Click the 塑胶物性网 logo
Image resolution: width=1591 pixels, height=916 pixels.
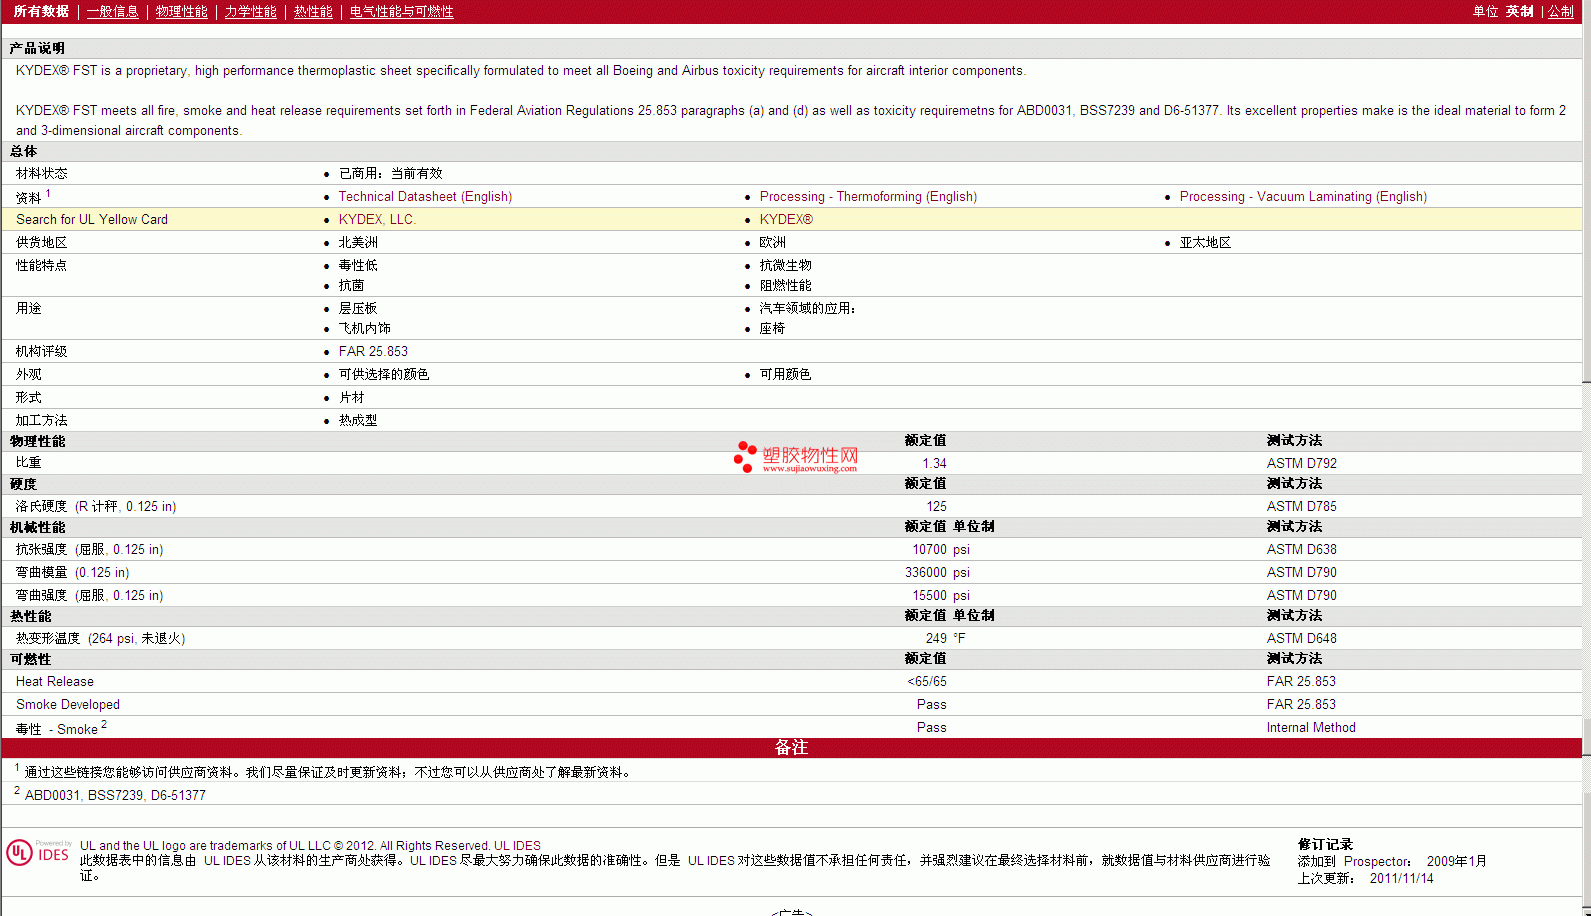[x=796, y=457]
